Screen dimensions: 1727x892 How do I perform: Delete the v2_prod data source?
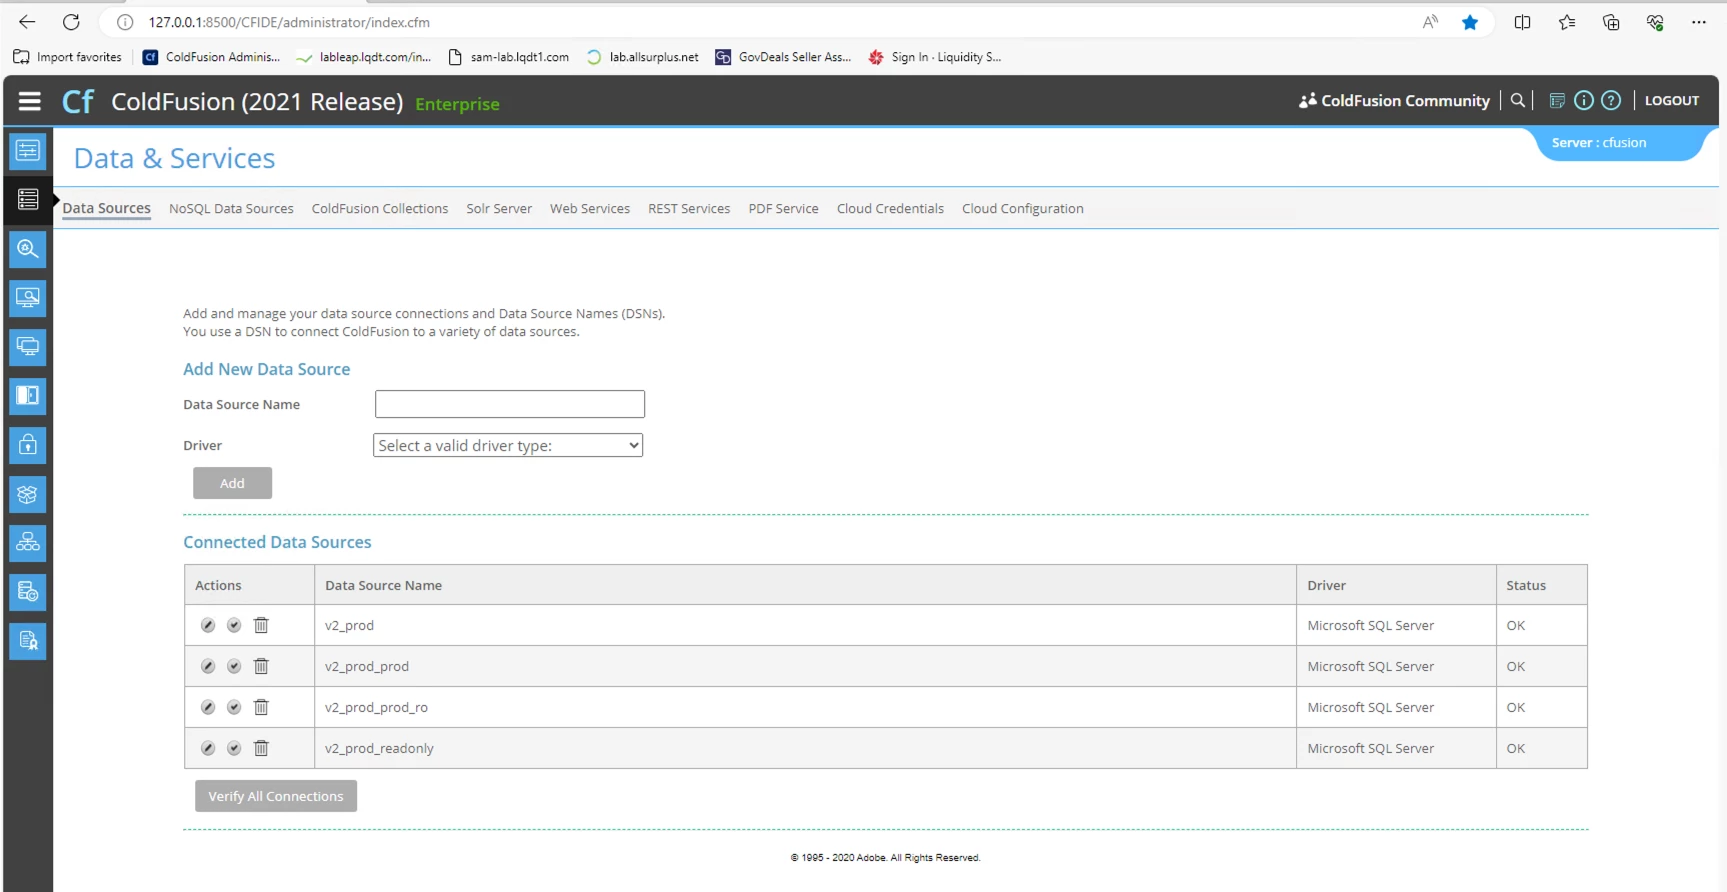click(261, 625)
